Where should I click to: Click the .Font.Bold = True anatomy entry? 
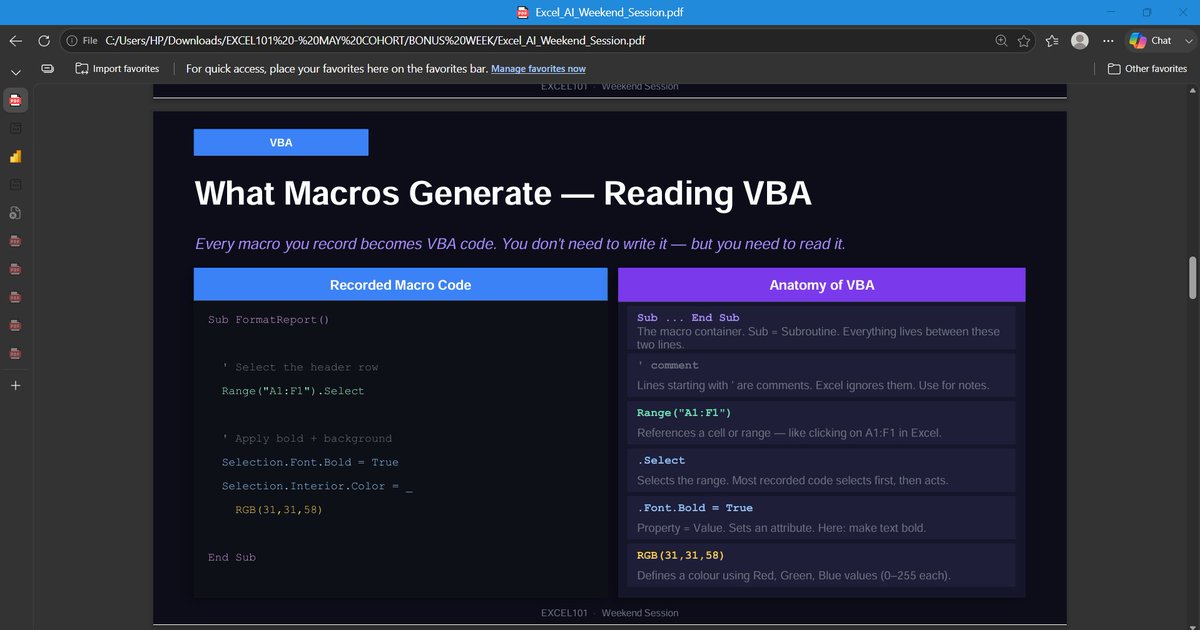(822, 517)
